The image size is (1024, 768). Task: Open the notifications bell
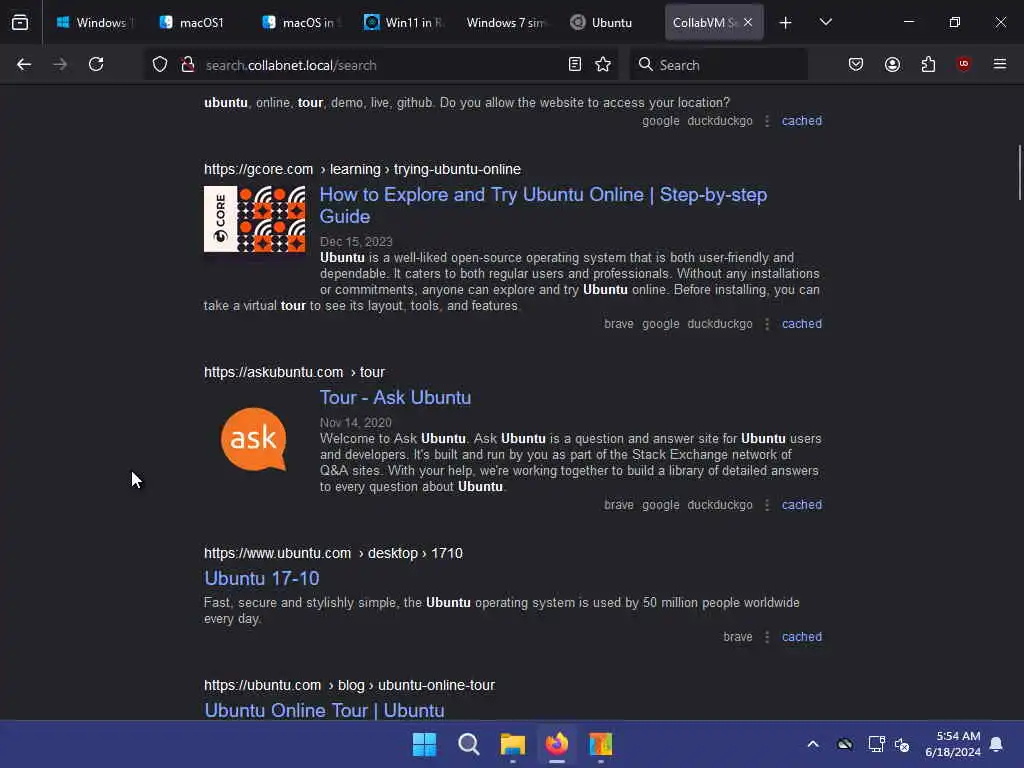(996, 744)
